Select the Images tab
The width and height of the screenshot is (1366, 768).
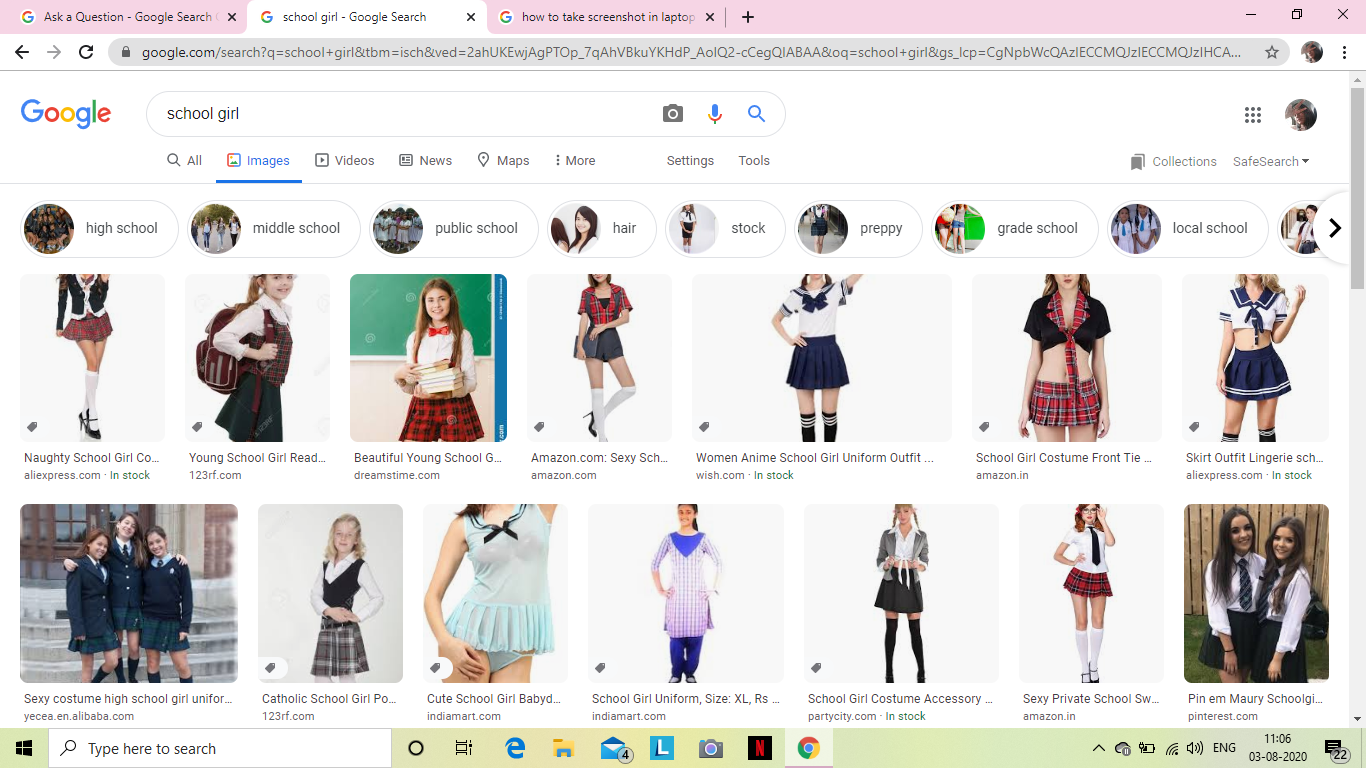(258, 160)
